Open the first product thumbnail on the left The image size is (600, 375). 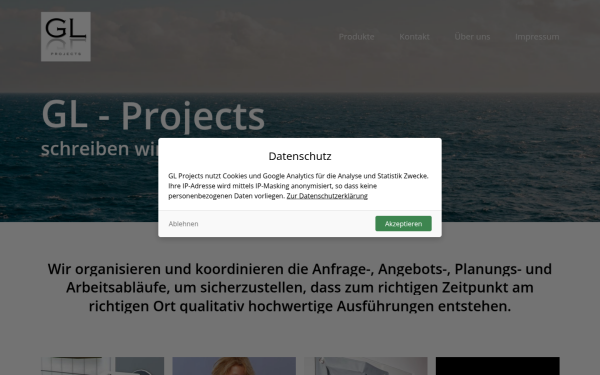click(103, 366)
